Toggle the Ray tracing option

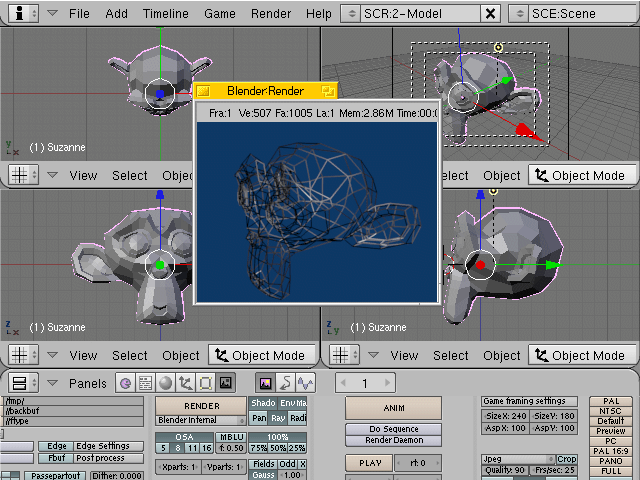coord(278,418)
